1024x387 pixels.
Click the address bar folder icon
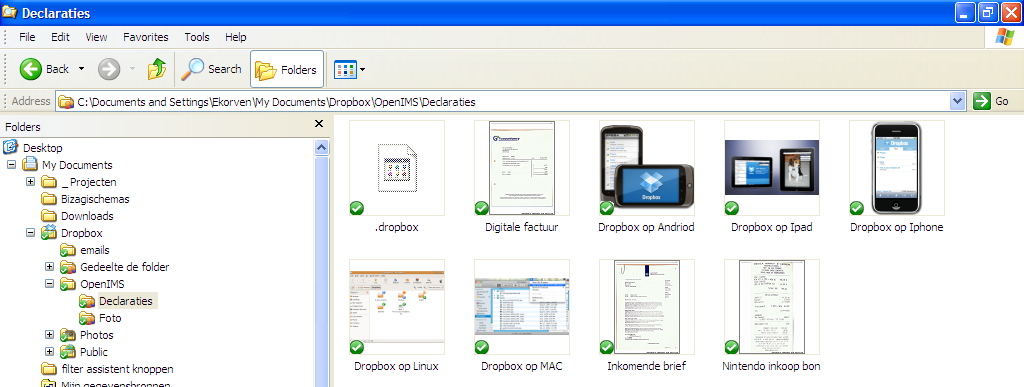point(65,102)
